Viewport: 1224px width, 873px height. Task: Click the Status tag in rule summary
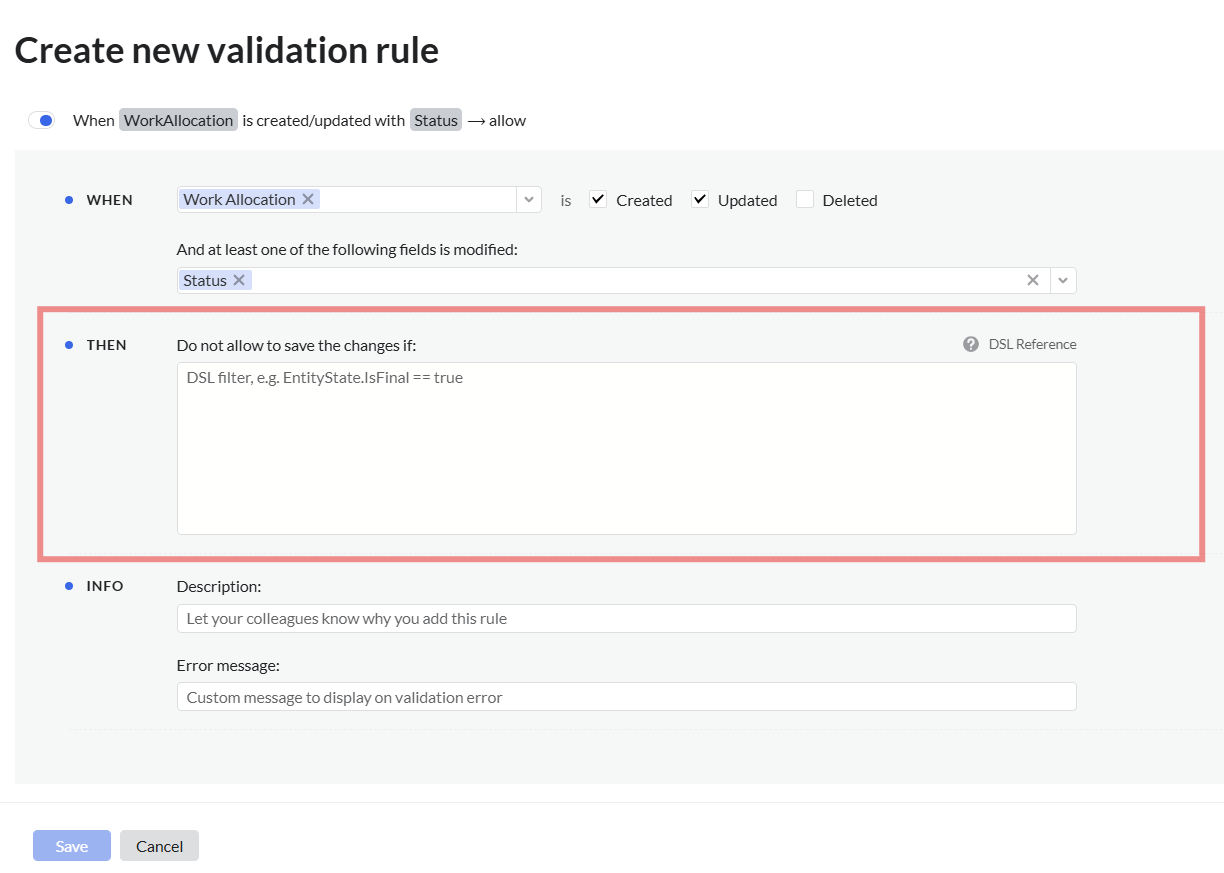[436, 120]
